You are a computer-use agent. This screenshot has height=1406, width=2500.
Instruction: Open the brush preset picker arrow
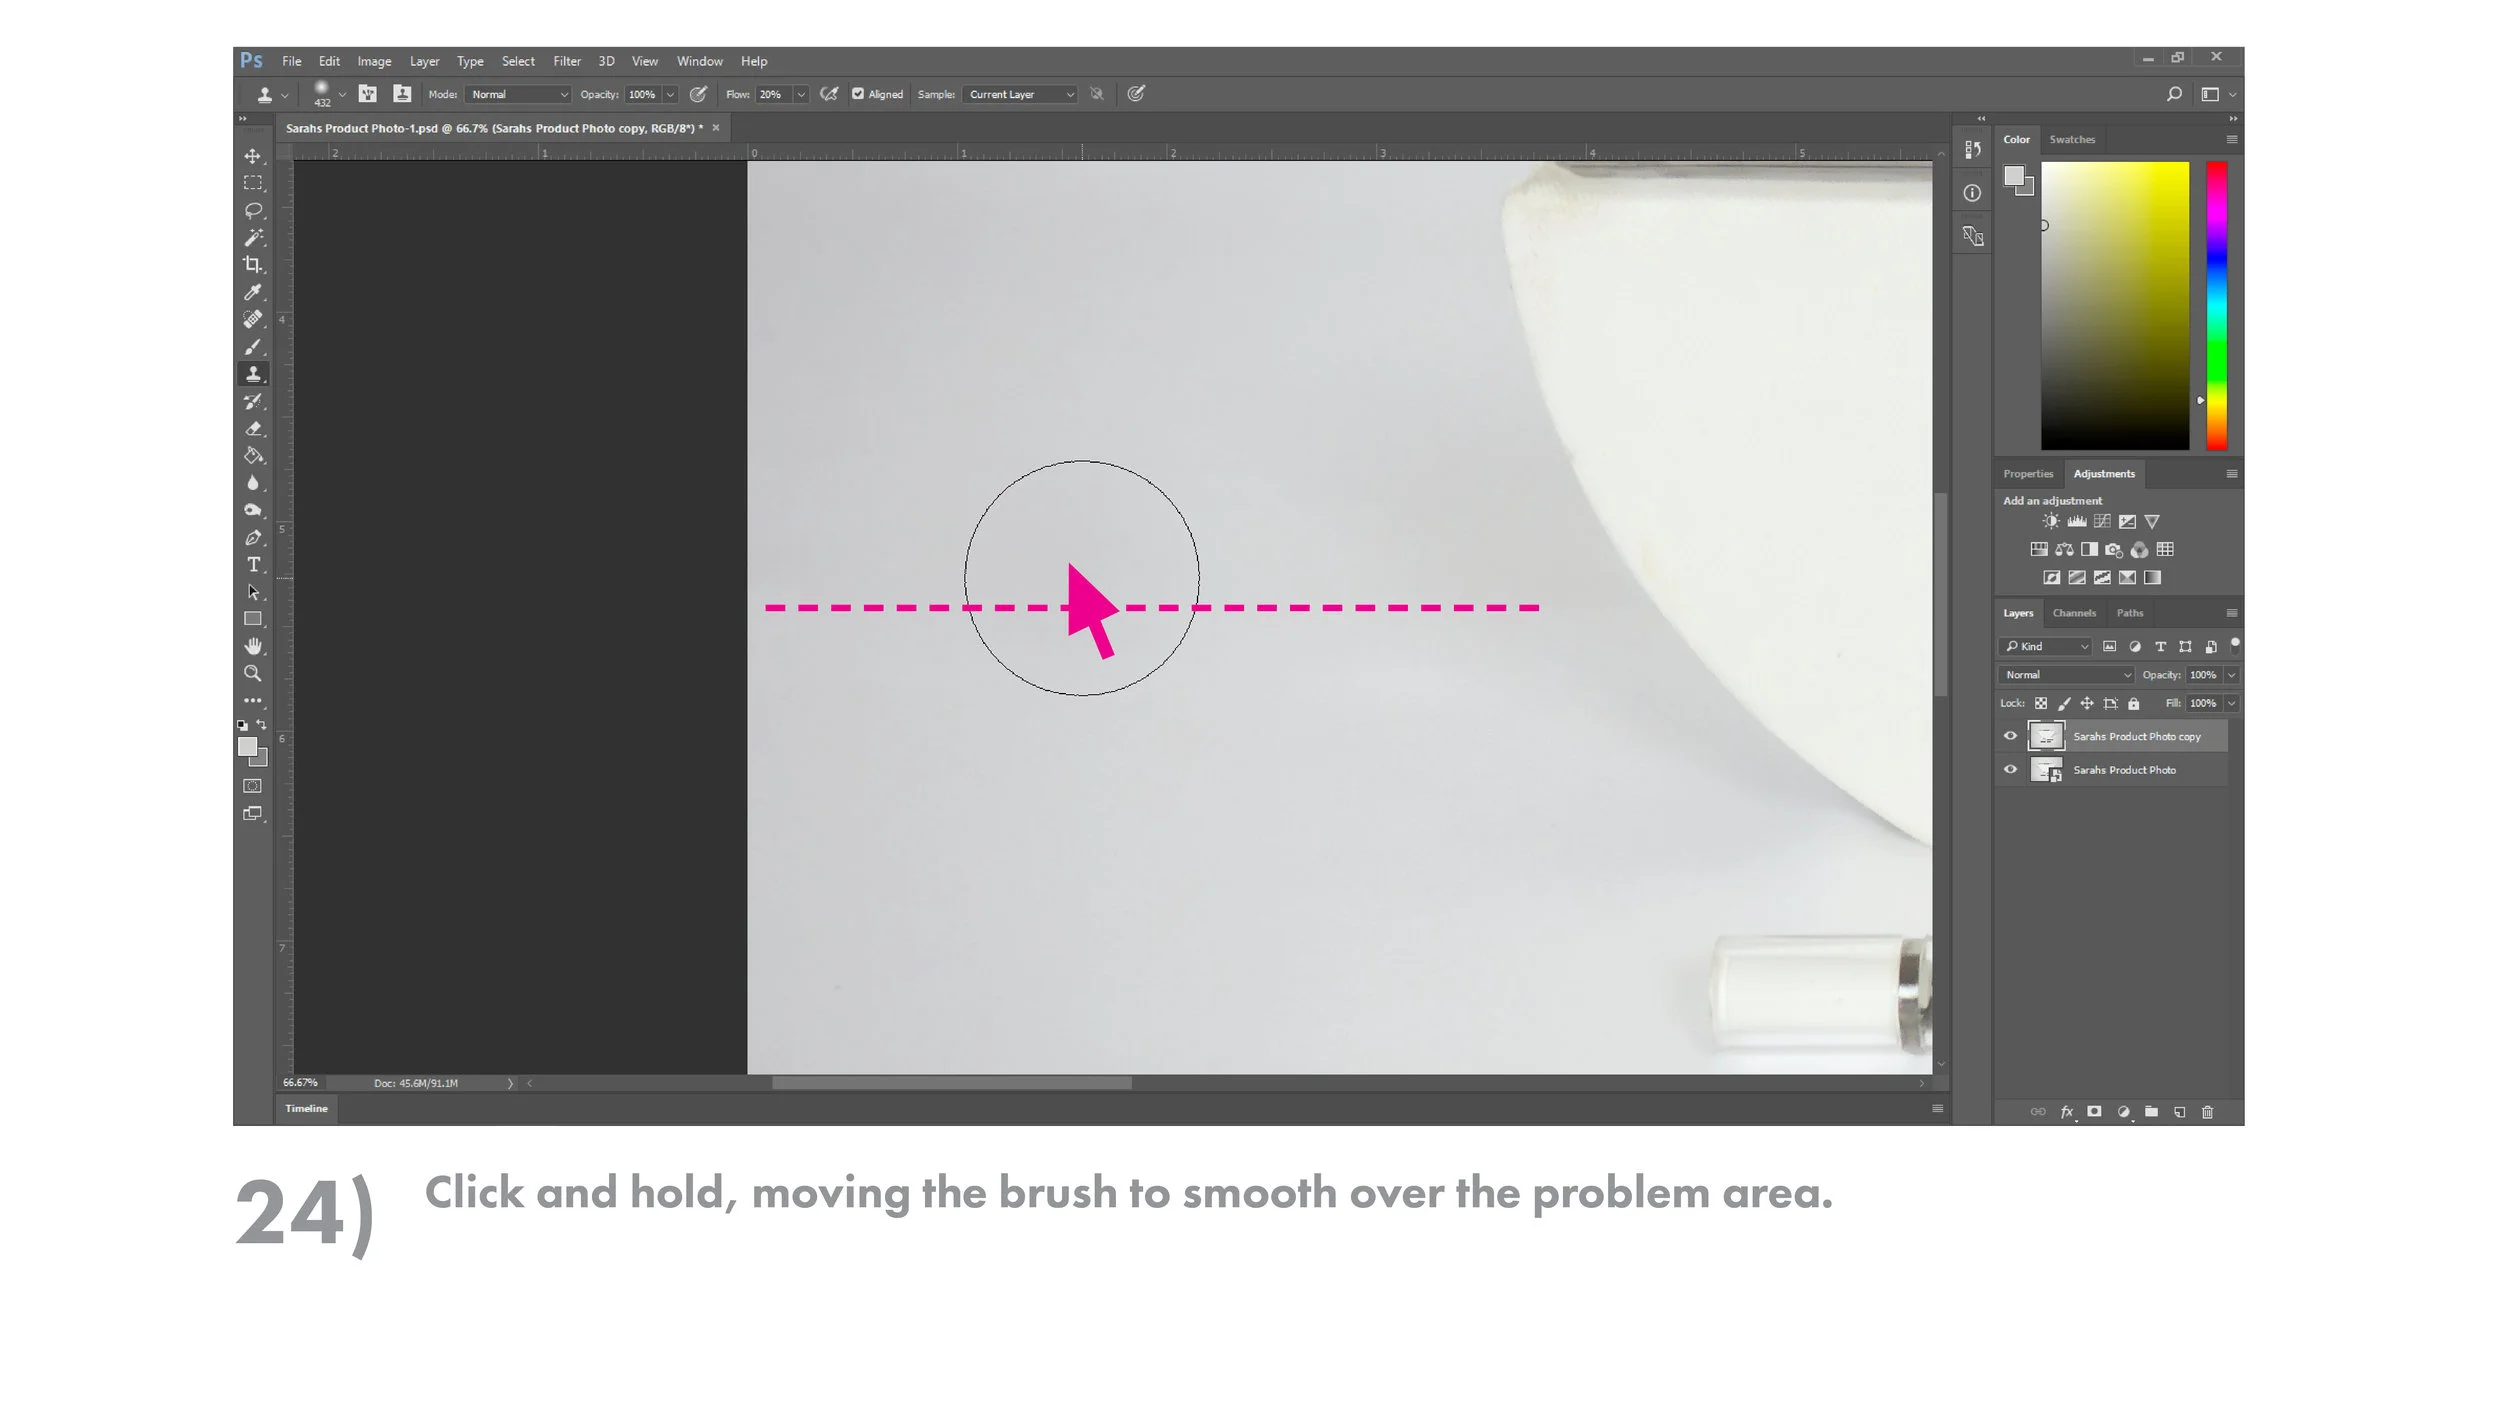[x=342, y=95]
